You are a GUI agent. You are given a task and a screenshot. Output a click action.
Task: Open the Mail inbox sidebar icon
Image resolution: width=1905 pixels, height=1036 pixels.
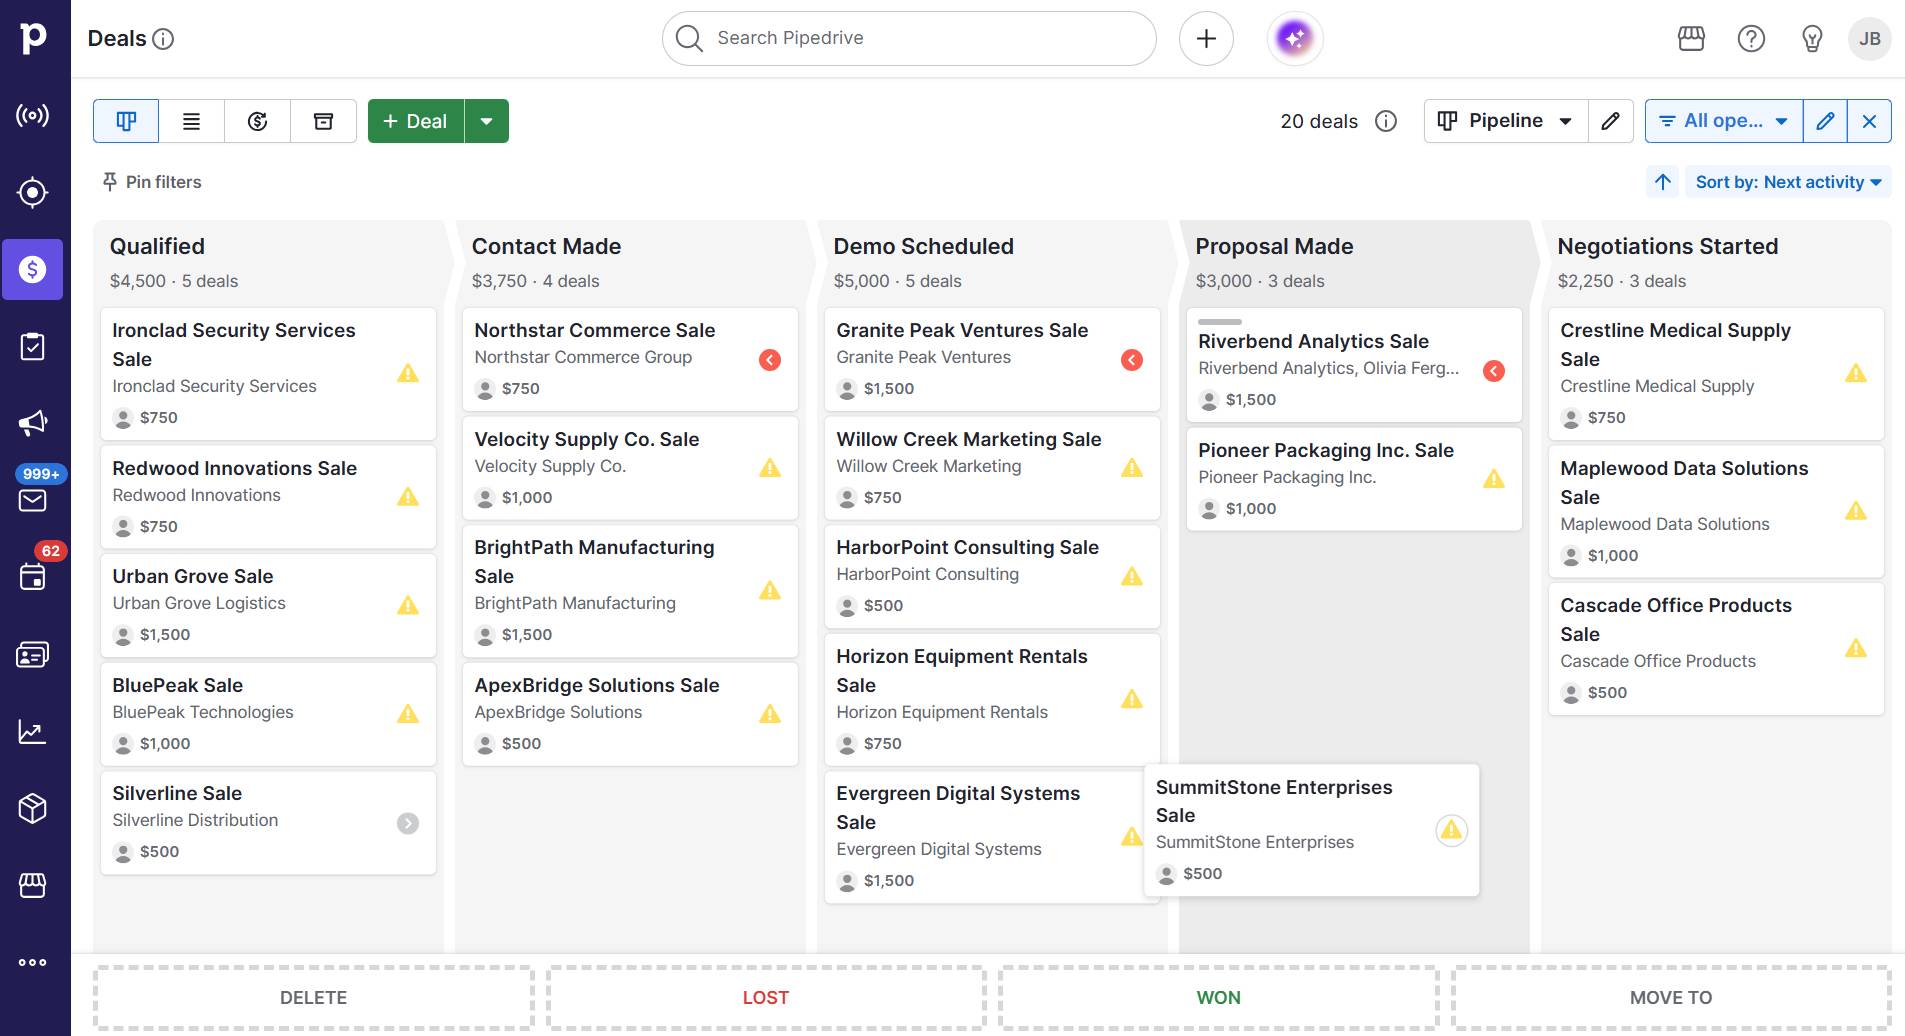click(33, 500)
